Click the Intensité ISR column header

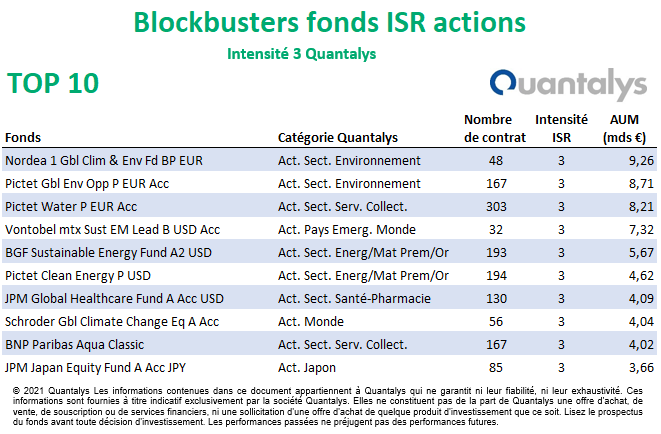click(x=561, y=129)
